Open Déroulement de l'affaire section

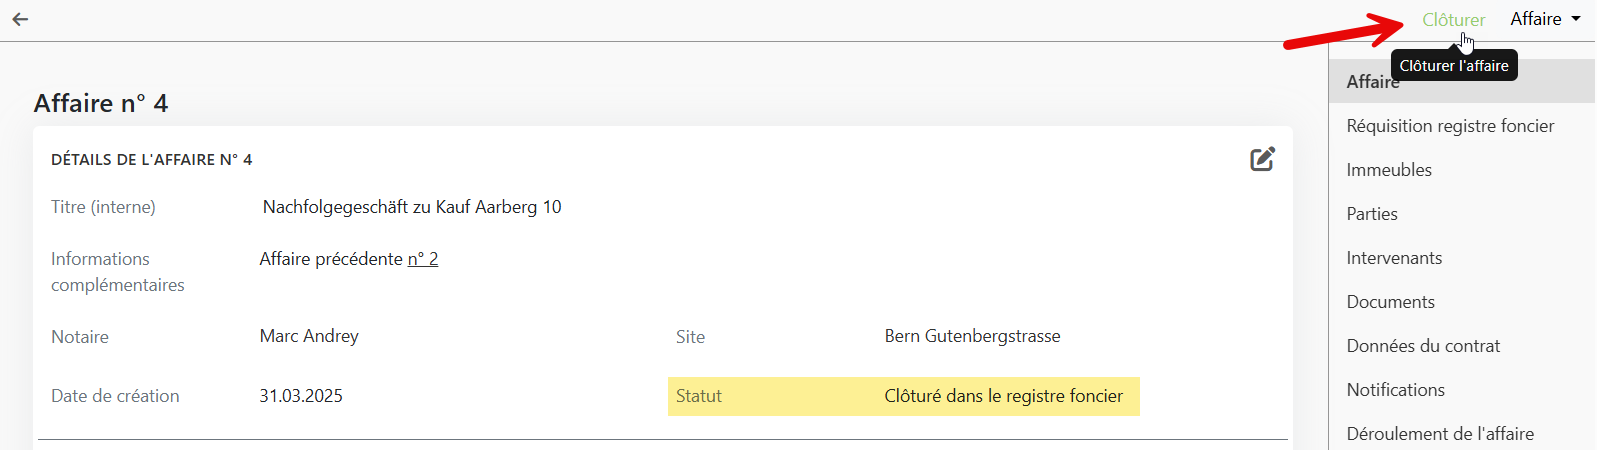(x=1440, y=434)
